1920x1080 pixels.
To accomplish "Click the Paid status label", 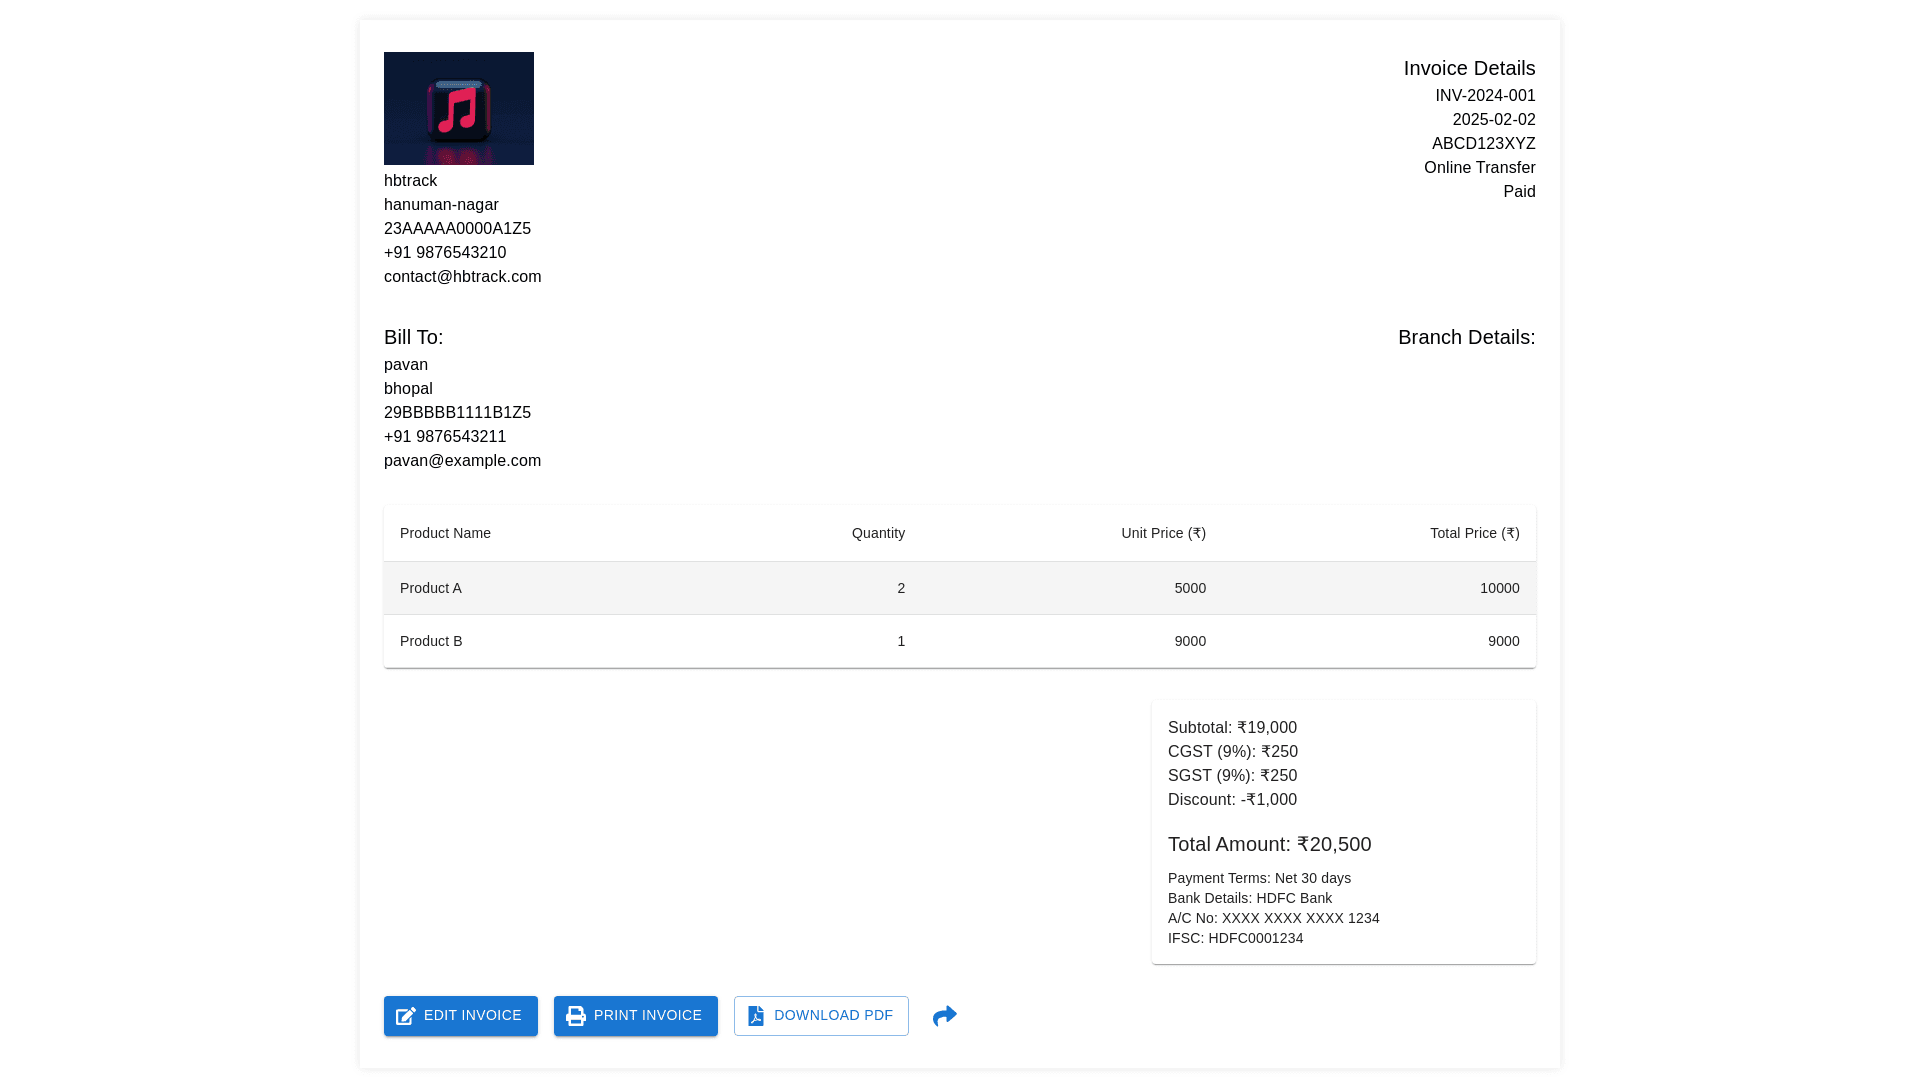I will [1519, 192].
